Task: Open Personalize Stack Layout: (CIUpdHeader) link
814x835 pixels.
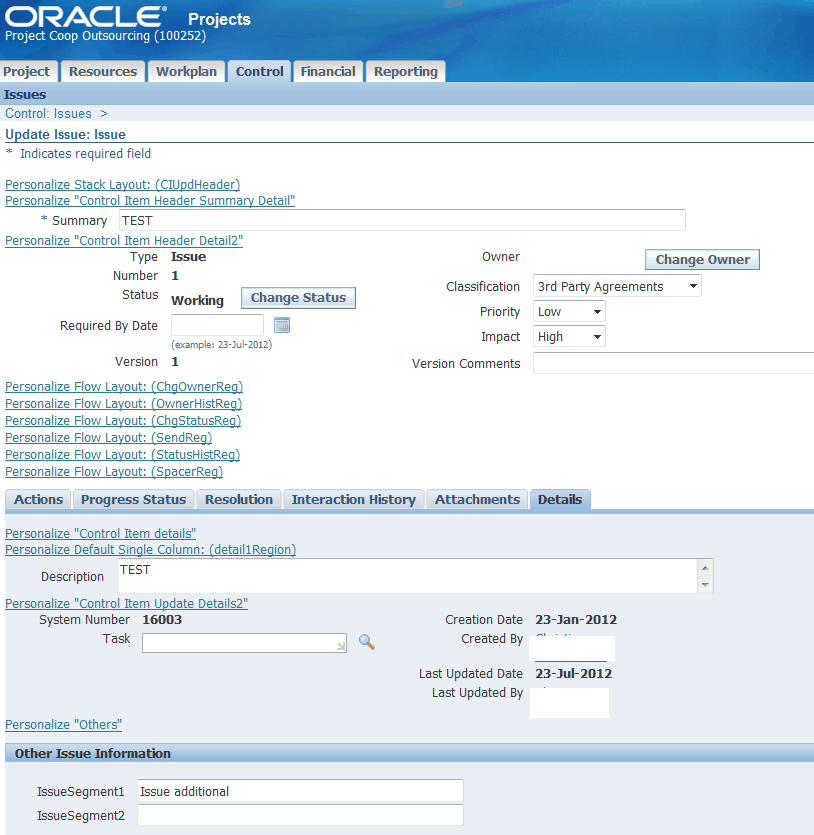Action: point(122,184)
